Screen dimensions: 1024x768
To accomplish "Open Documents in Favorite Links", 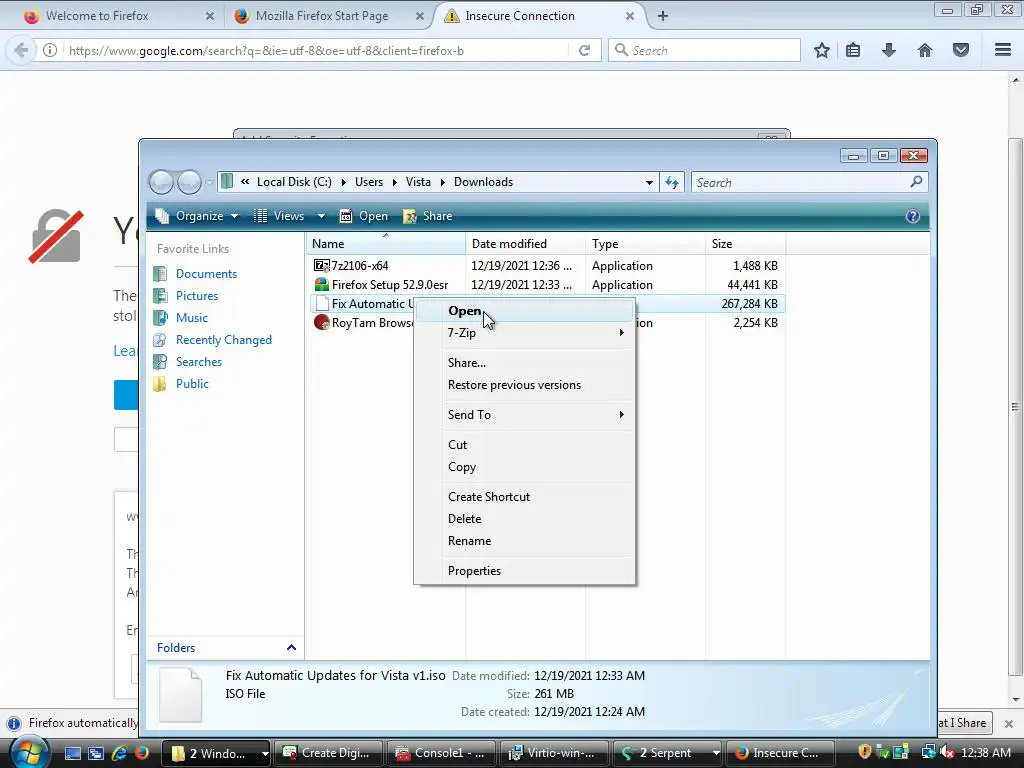I will click(x=206, y=274).
